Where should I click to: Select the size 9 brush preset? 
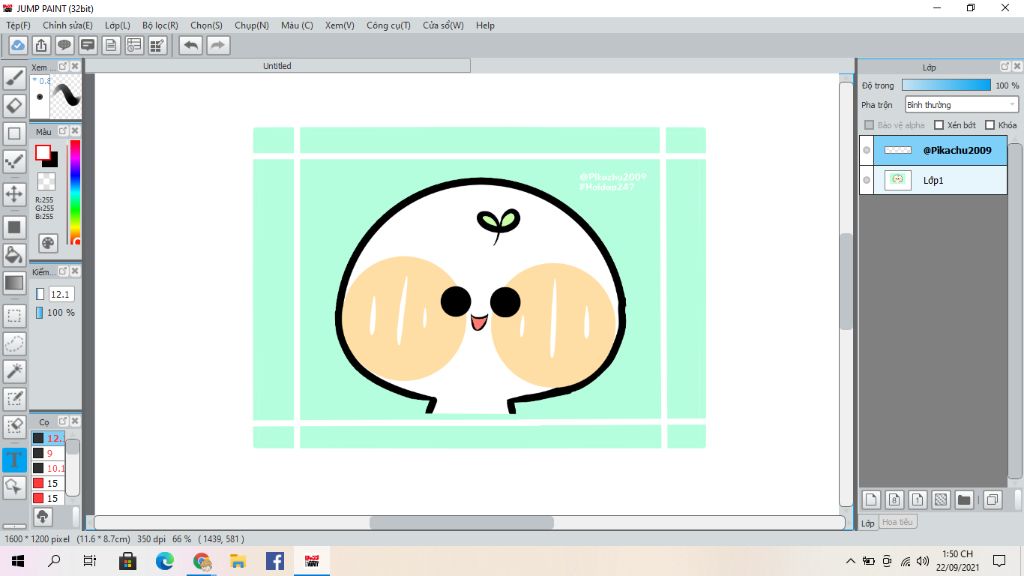click(x=50, y=453)
